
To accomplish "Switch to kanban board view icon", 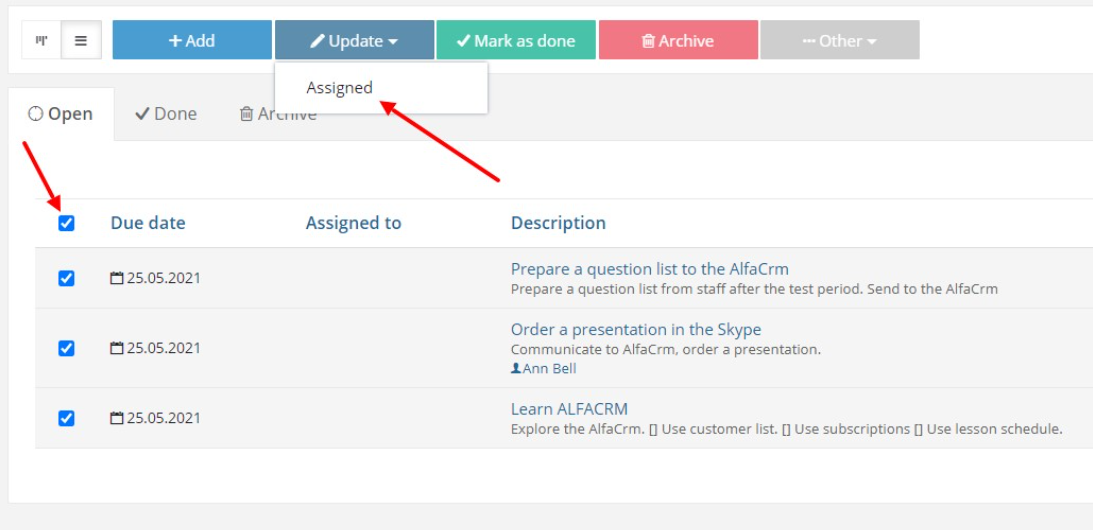I will (42, 40).
